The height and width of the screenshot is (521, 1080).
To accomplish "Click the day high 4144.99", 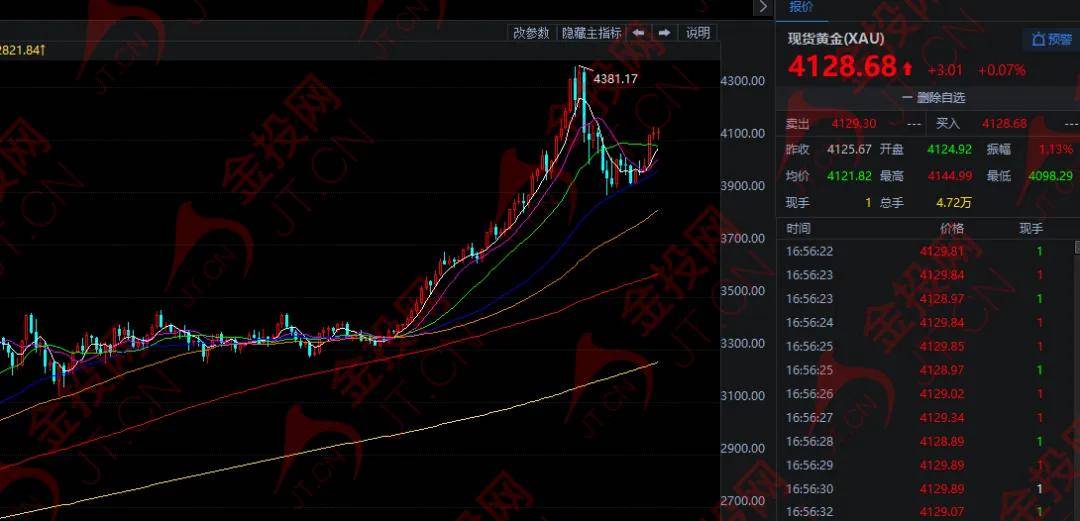I will [x=949, y=176].
